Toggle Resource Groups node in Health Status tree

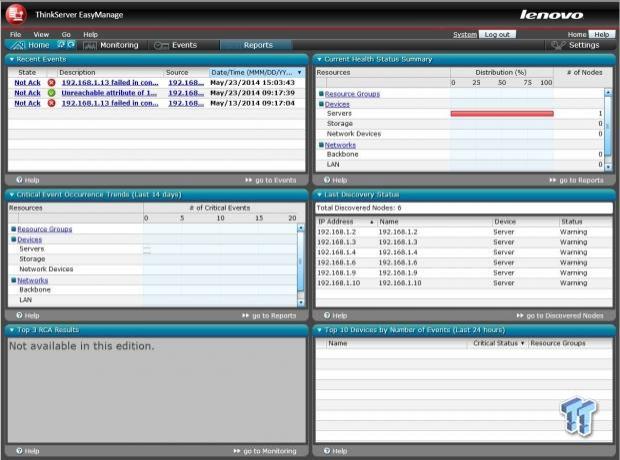pos(321,94)
